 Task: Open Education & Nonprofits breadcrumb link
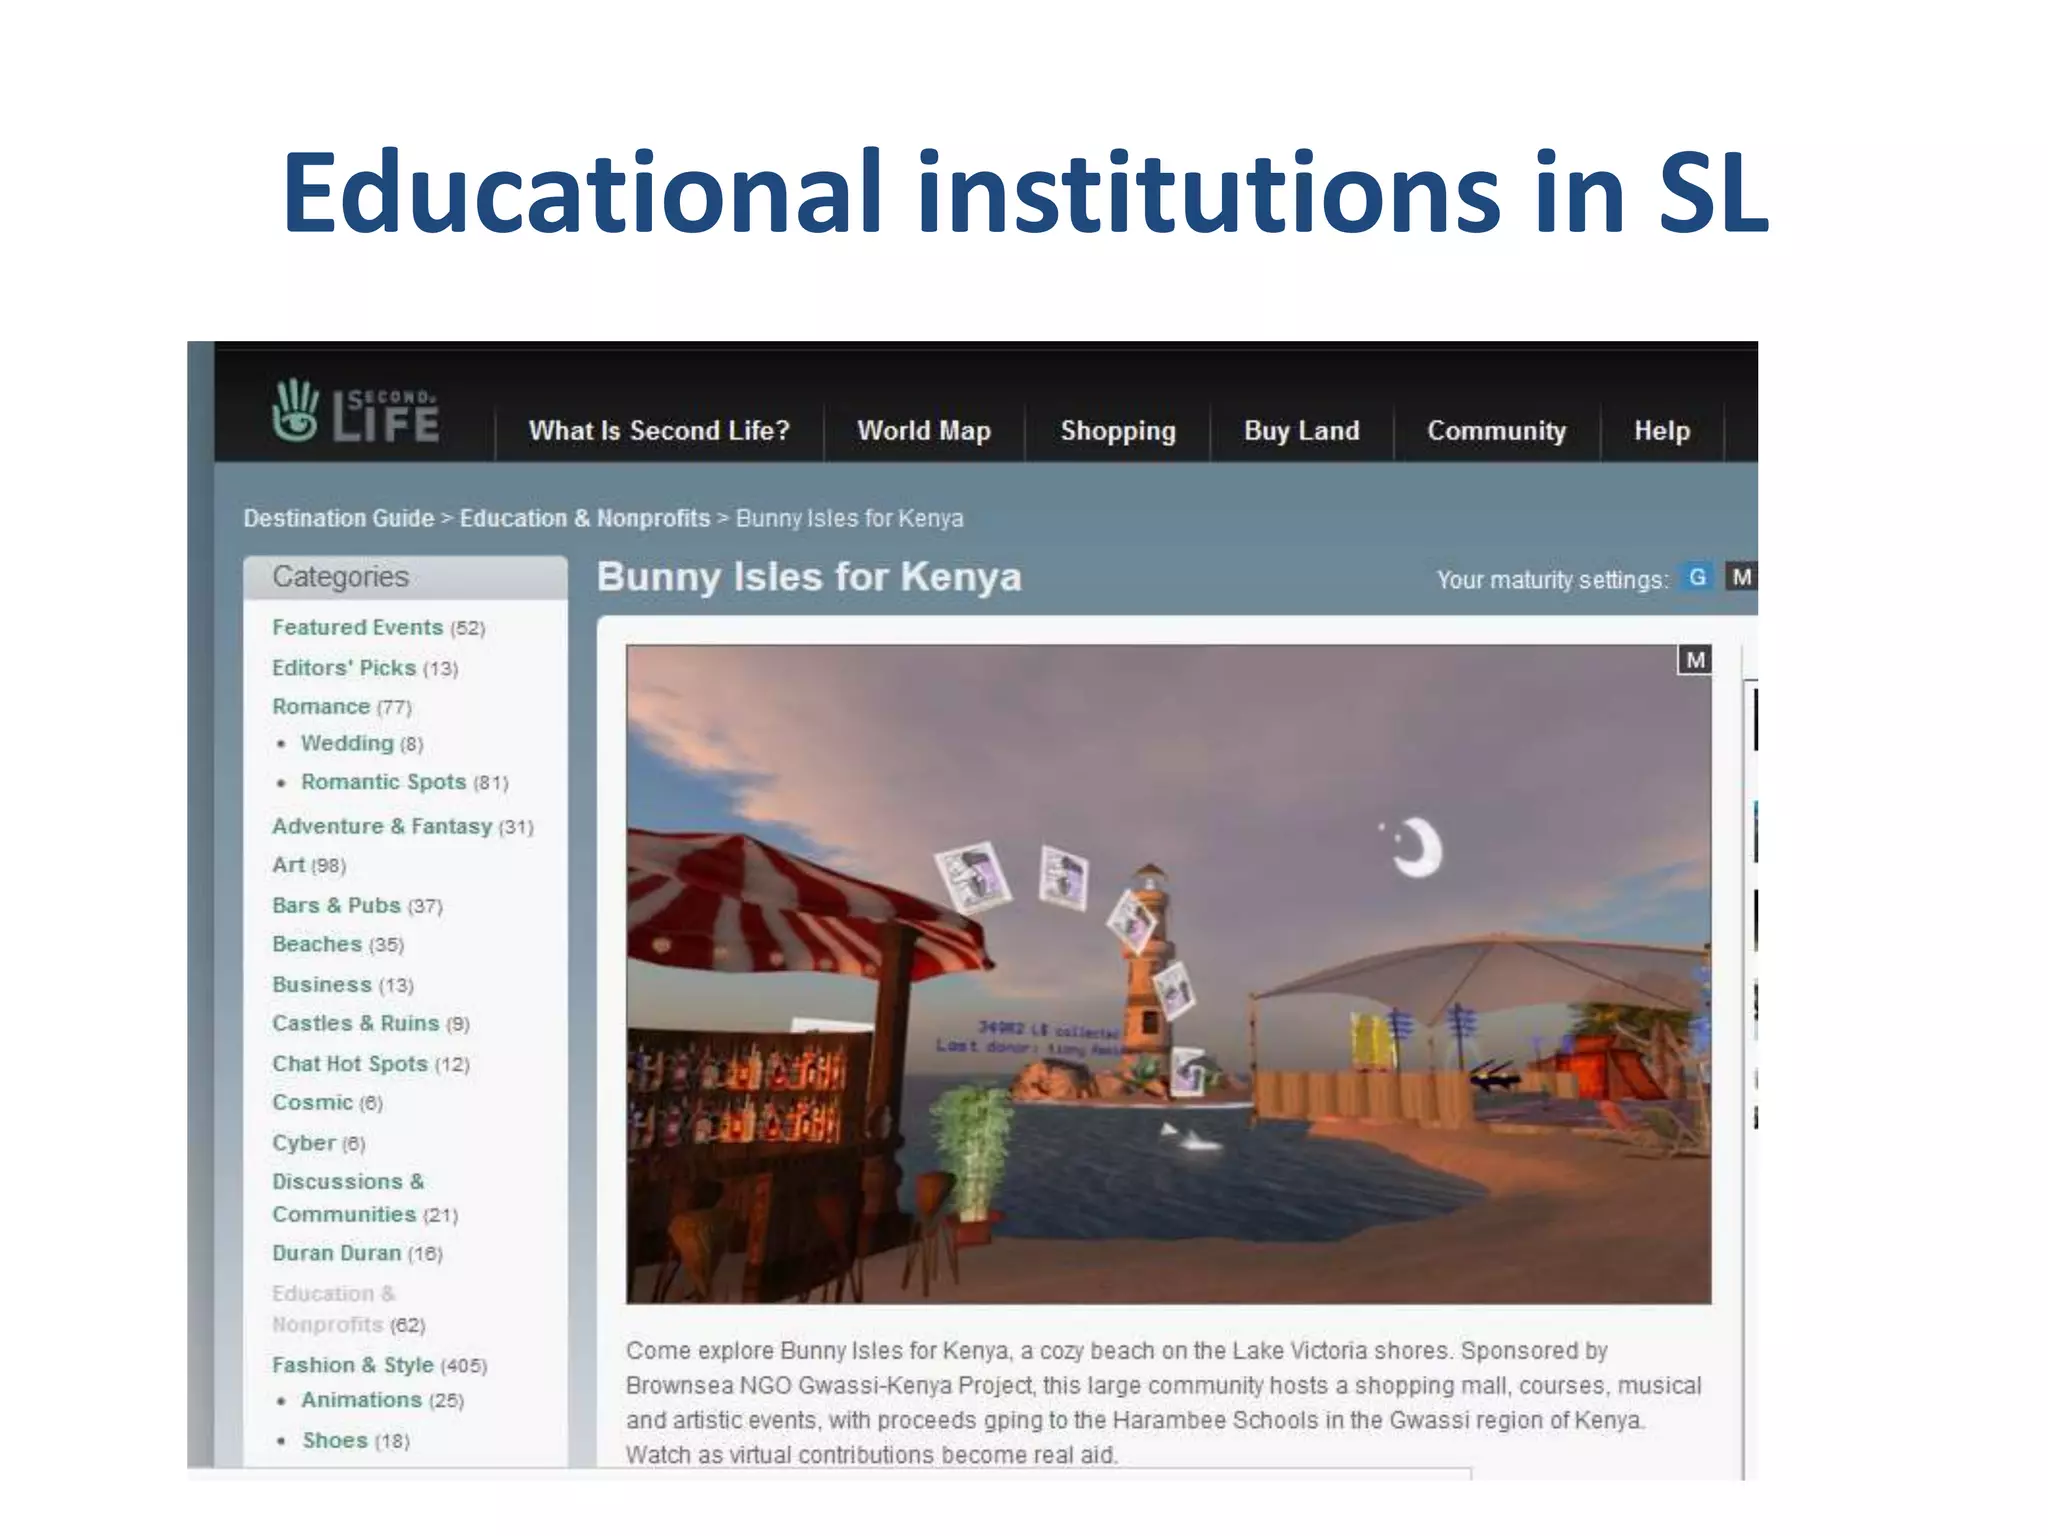[x=585, y=518]
